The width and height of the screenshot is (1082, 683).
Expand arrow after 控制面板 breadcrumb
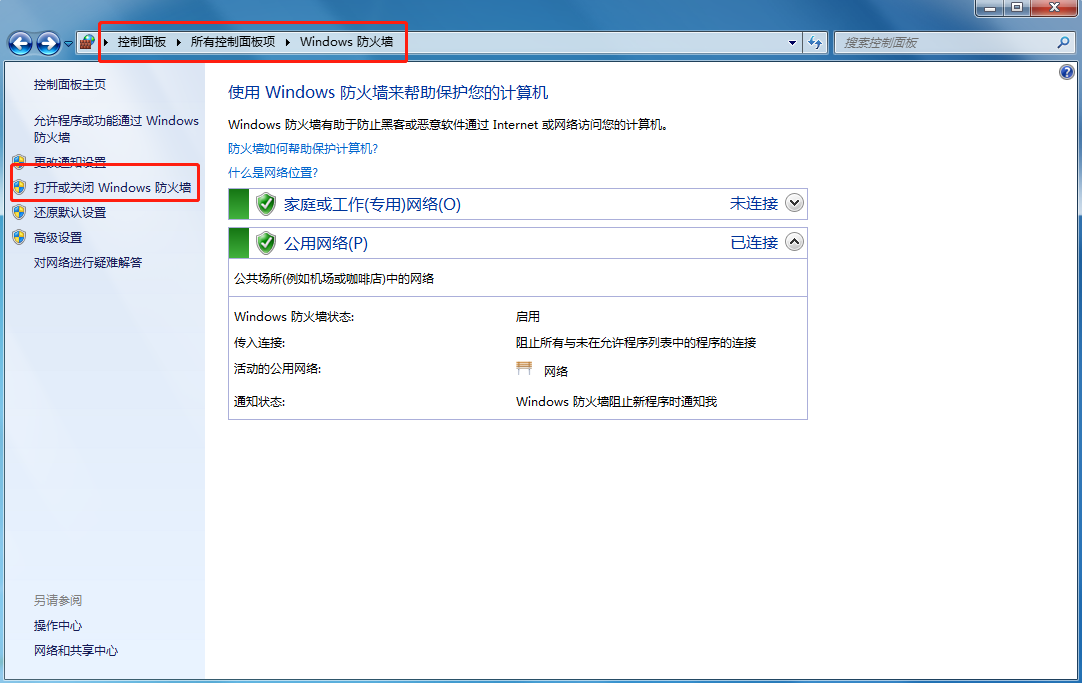178,43
